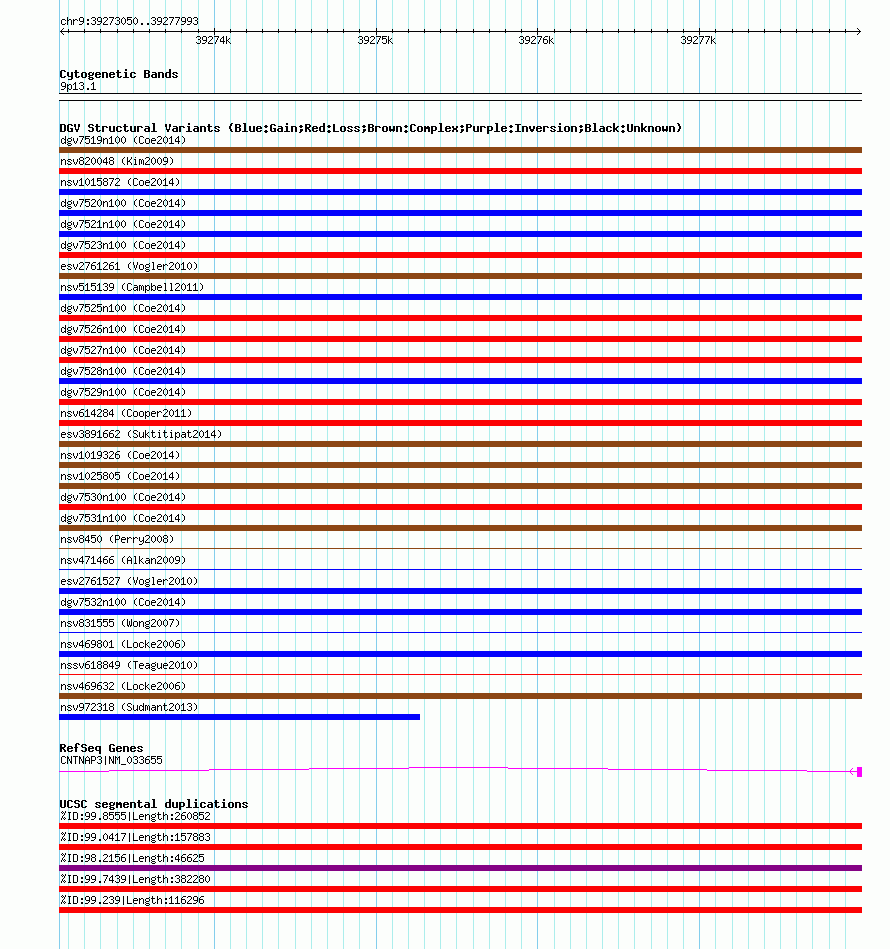
Task: Click nsv515139 (Campbell2011) label
Action: (x=132, y=287)
